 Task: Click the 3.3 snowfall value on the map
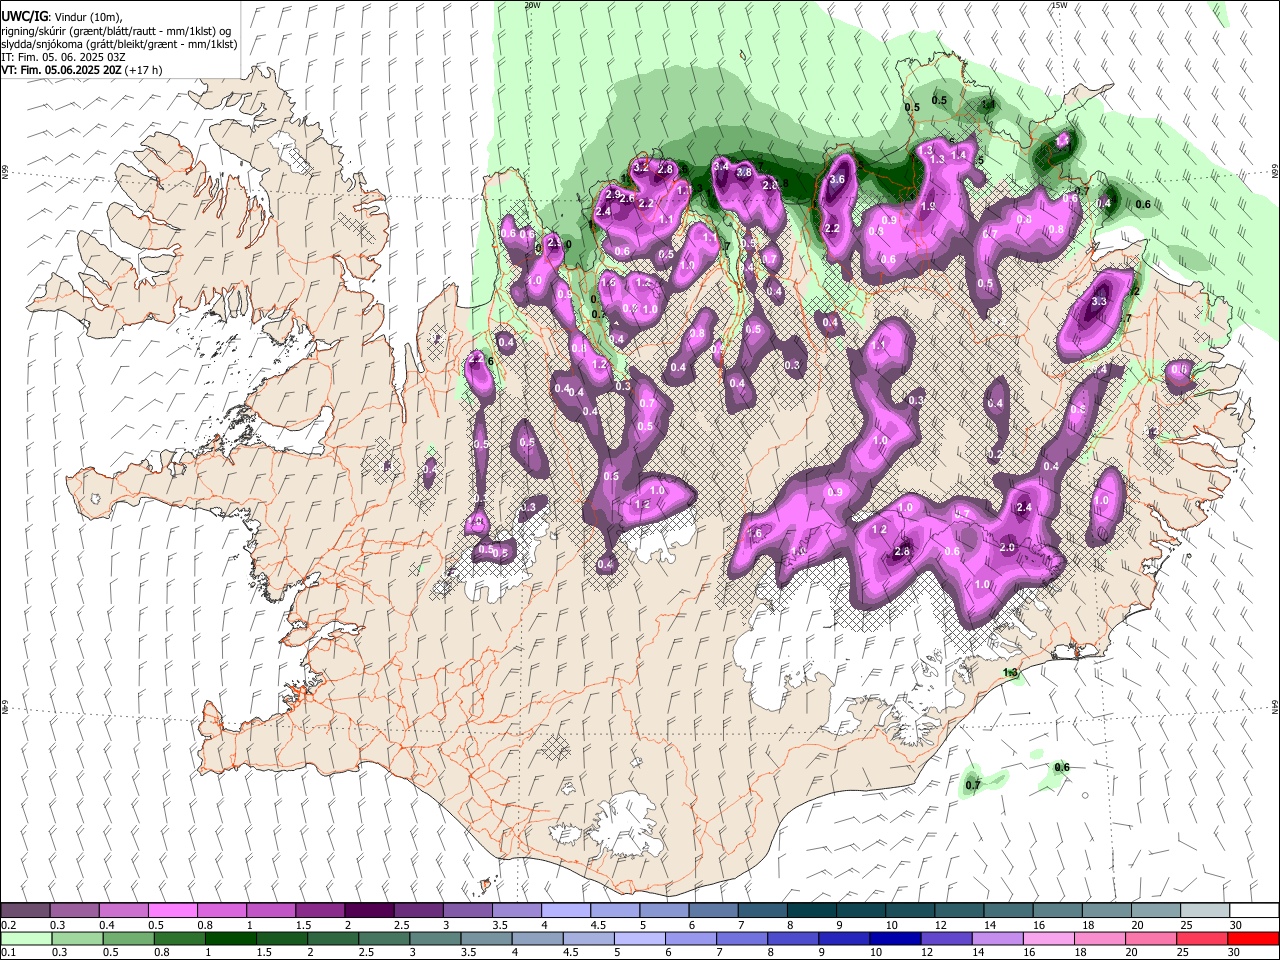coord(1099,301)
